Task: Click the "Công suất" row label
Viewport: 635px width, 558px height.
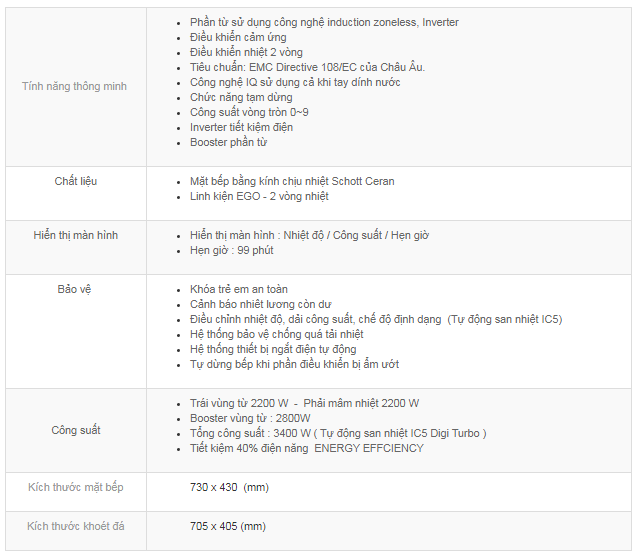Action: (76, 430)
